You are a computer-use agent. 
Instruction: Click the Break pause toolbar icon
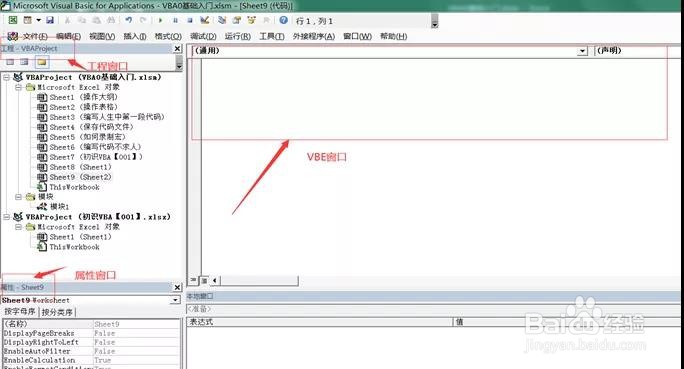tap(175, 20)
